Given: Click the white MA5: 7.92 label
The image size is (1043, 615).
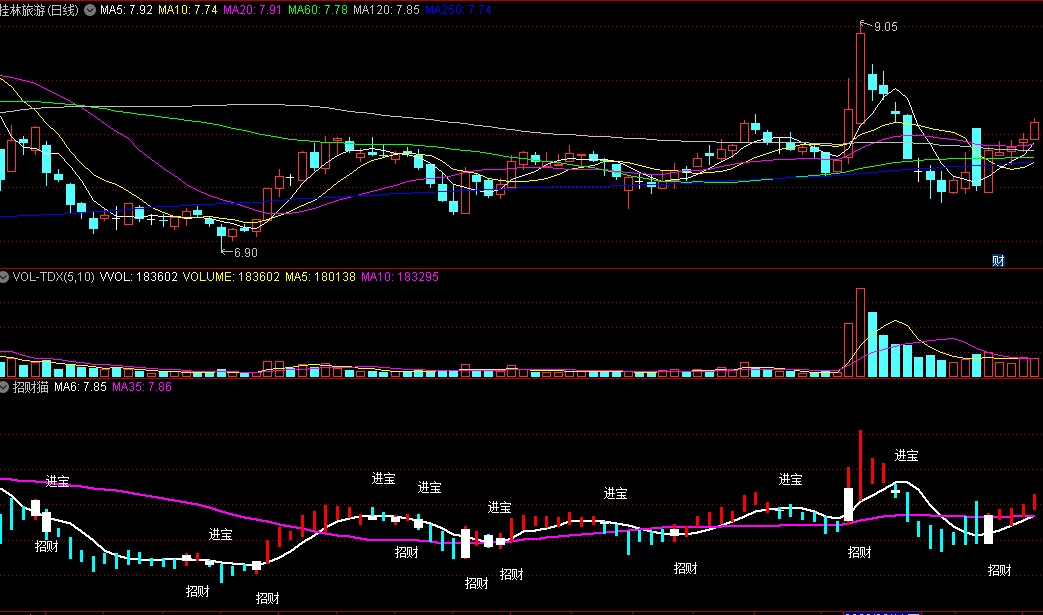Looking at the screenshot, I should coord(126,10).
